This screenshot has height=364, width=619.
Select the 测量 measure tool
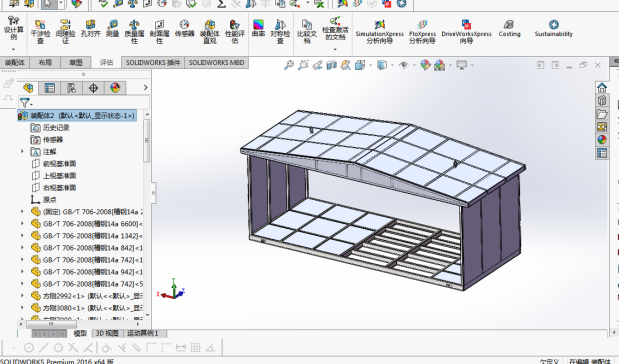pyautogui.click(x=113, y=28)
